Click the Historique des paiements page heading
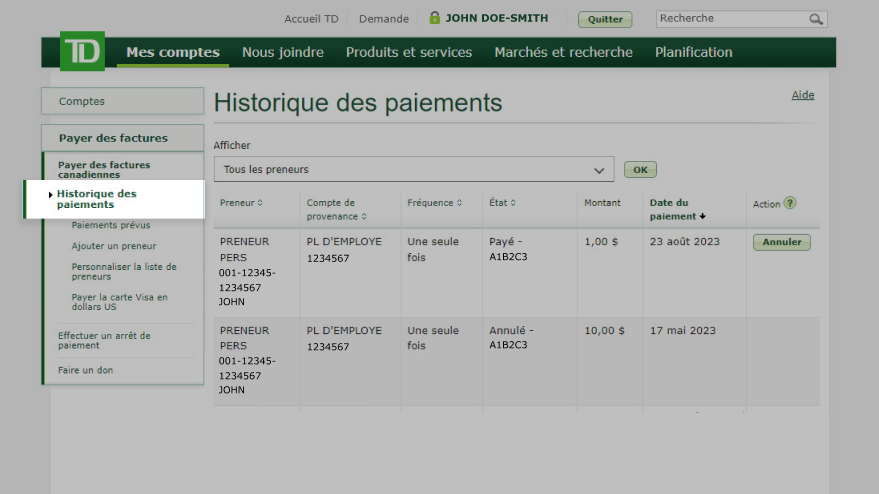This screenshot has height=494, width=879. coord(358,103)
